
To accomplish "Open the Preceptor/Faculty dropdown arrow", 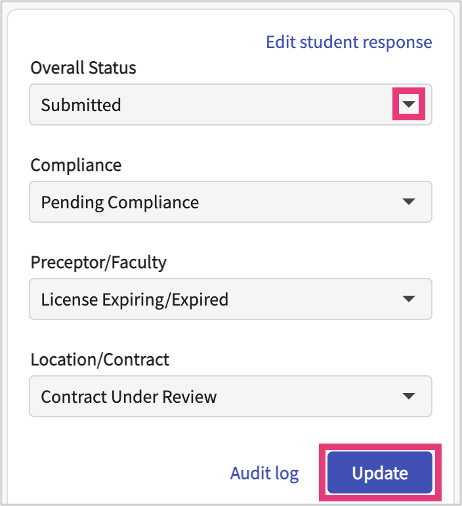I will 408,299.
